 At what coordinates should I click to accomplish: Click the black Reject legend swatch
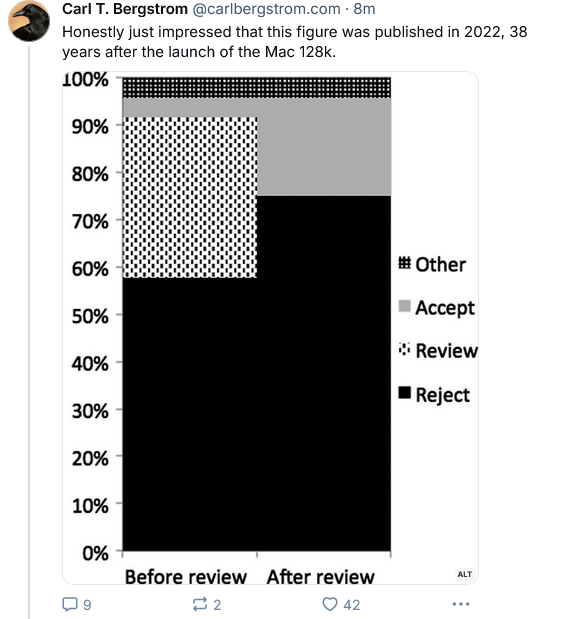404,393
